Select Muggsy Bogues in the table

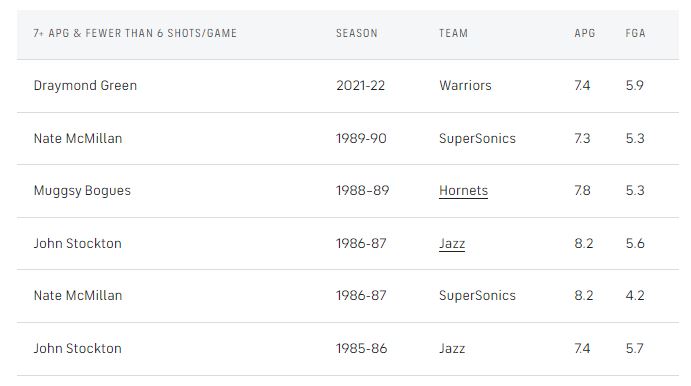click(x=82, y=191)
